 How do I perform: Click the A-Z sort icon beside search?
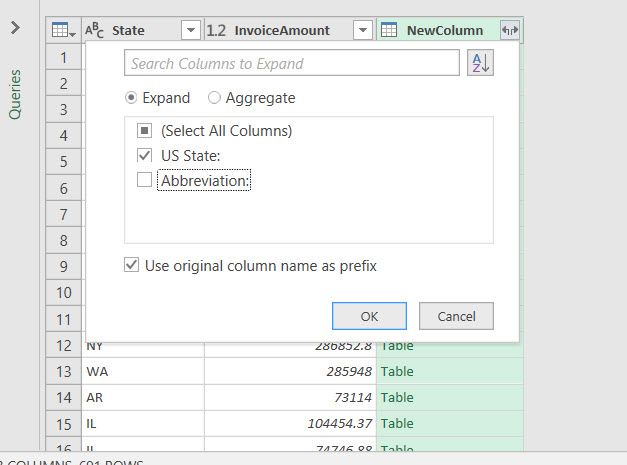480,64
